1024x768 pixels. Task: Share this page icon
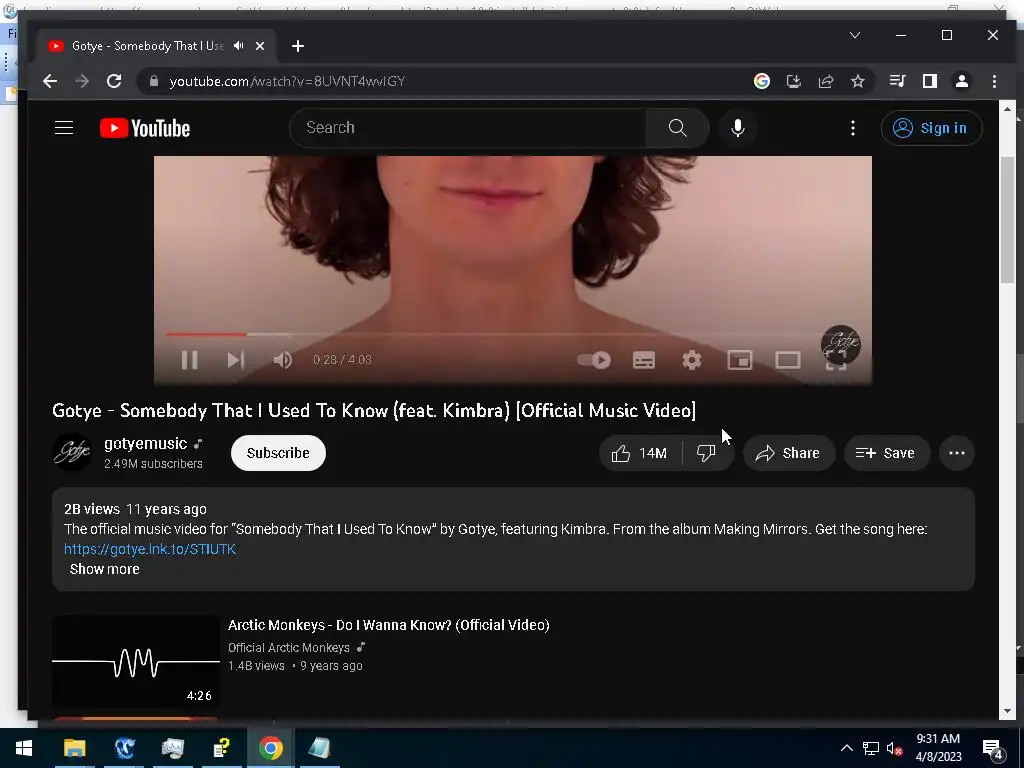(x=825, y=81)
